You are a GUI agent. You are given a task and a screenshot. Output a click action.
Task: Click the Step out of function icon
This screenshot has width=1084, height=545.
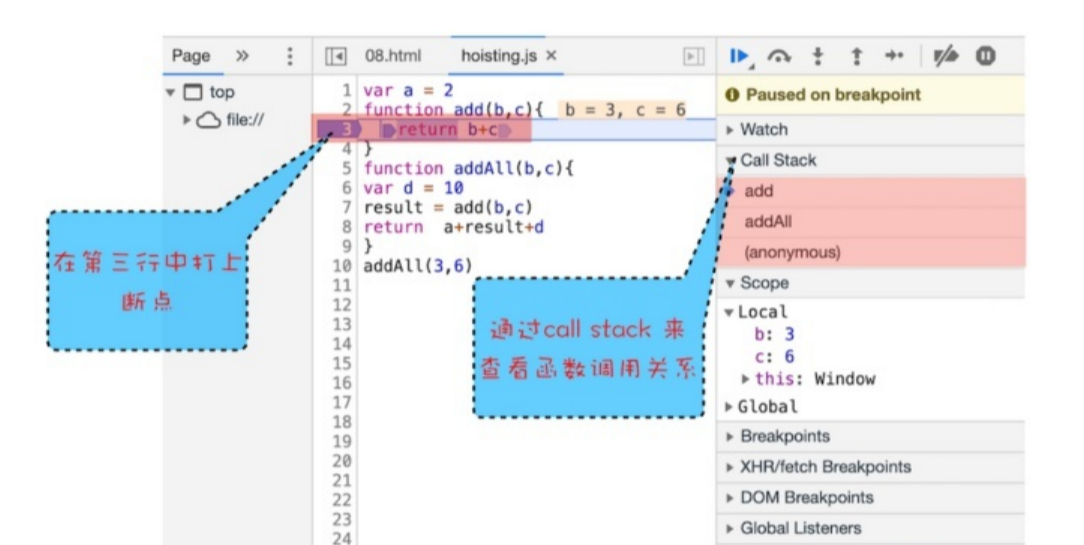[856, 56]
